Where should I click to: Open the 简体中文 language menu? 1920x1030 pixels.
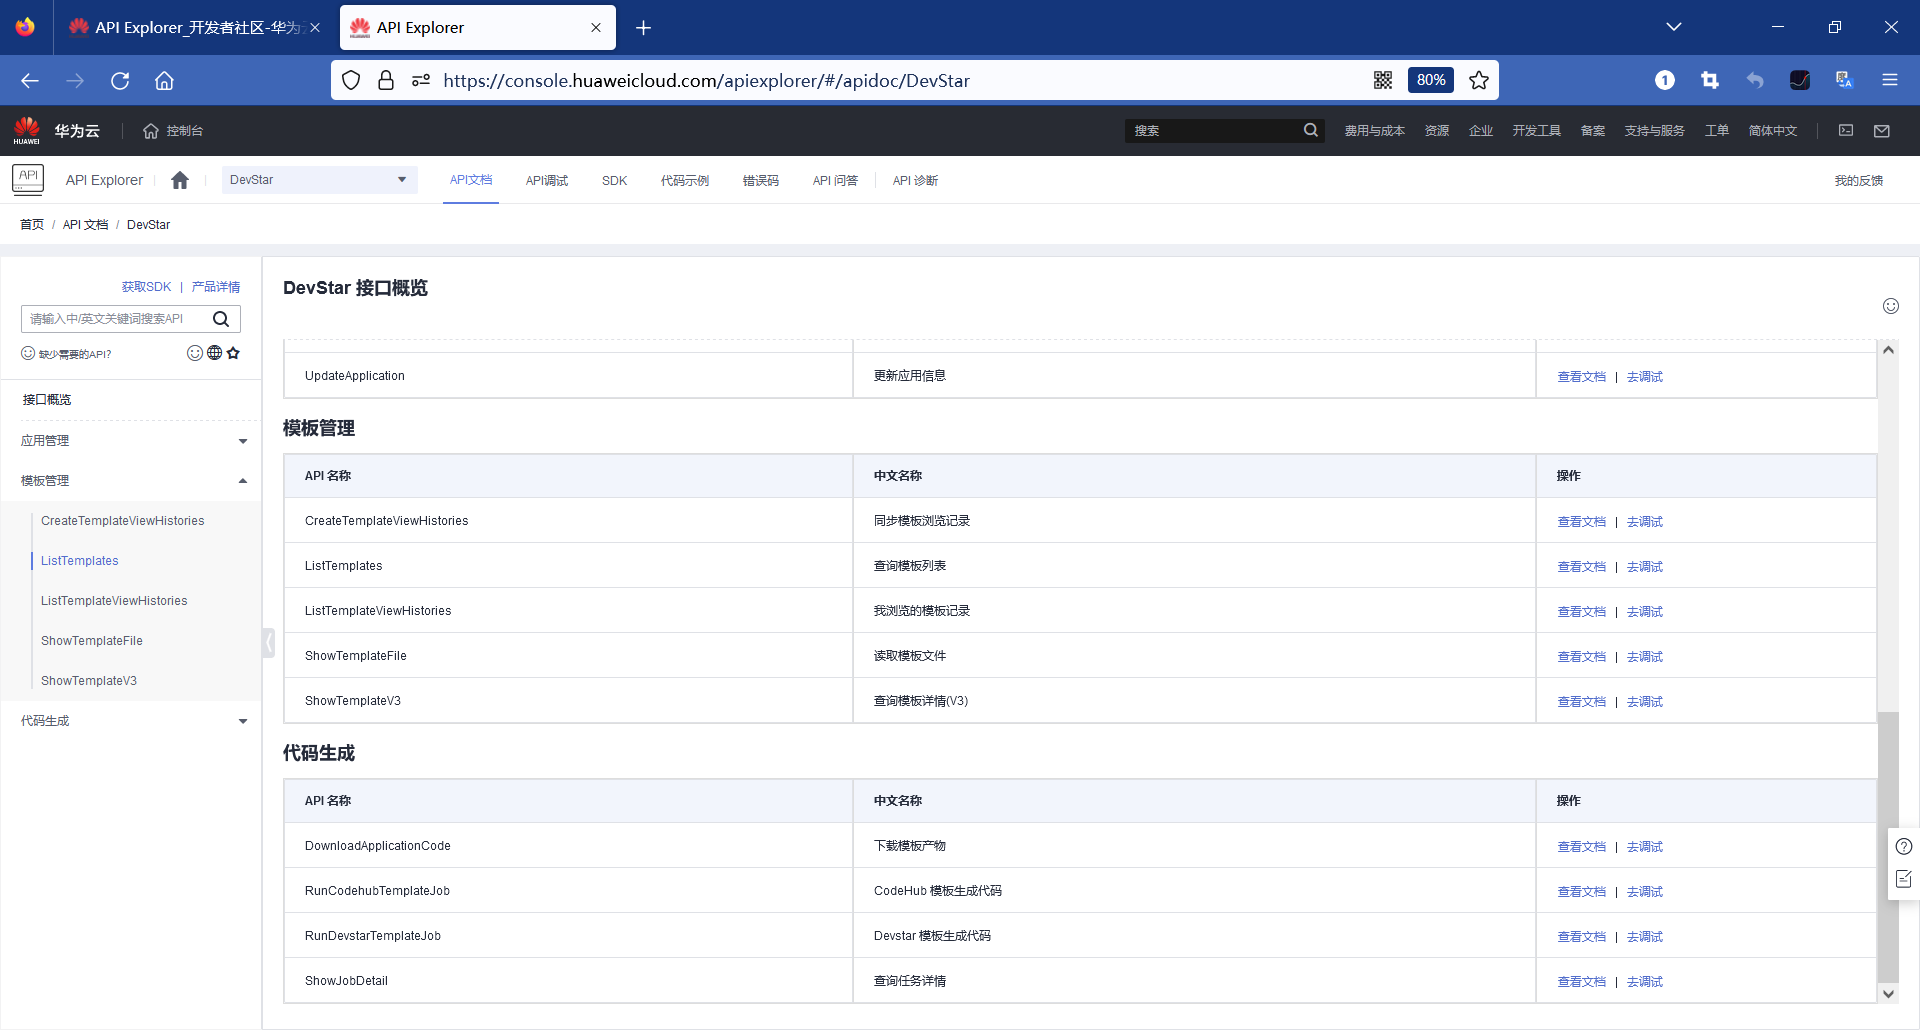1772,131
